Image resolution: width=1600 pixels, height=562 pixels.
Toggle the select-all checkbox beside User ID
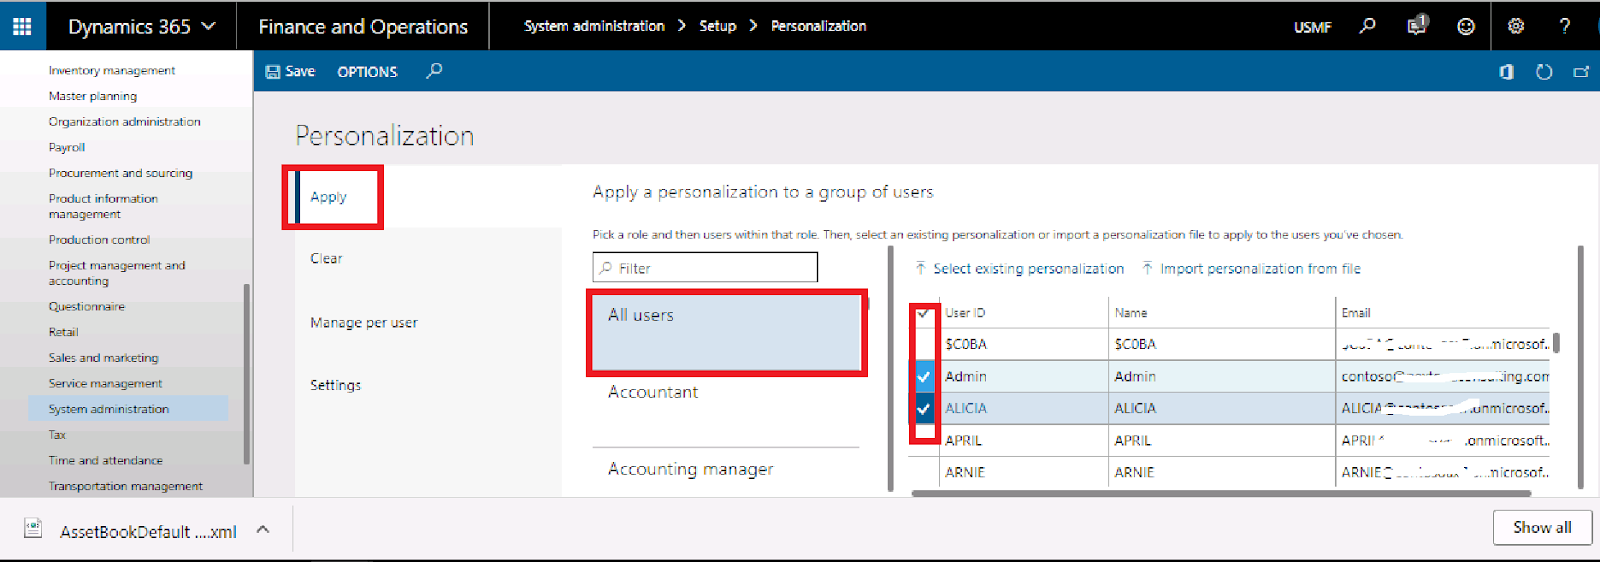coord(924,313)
